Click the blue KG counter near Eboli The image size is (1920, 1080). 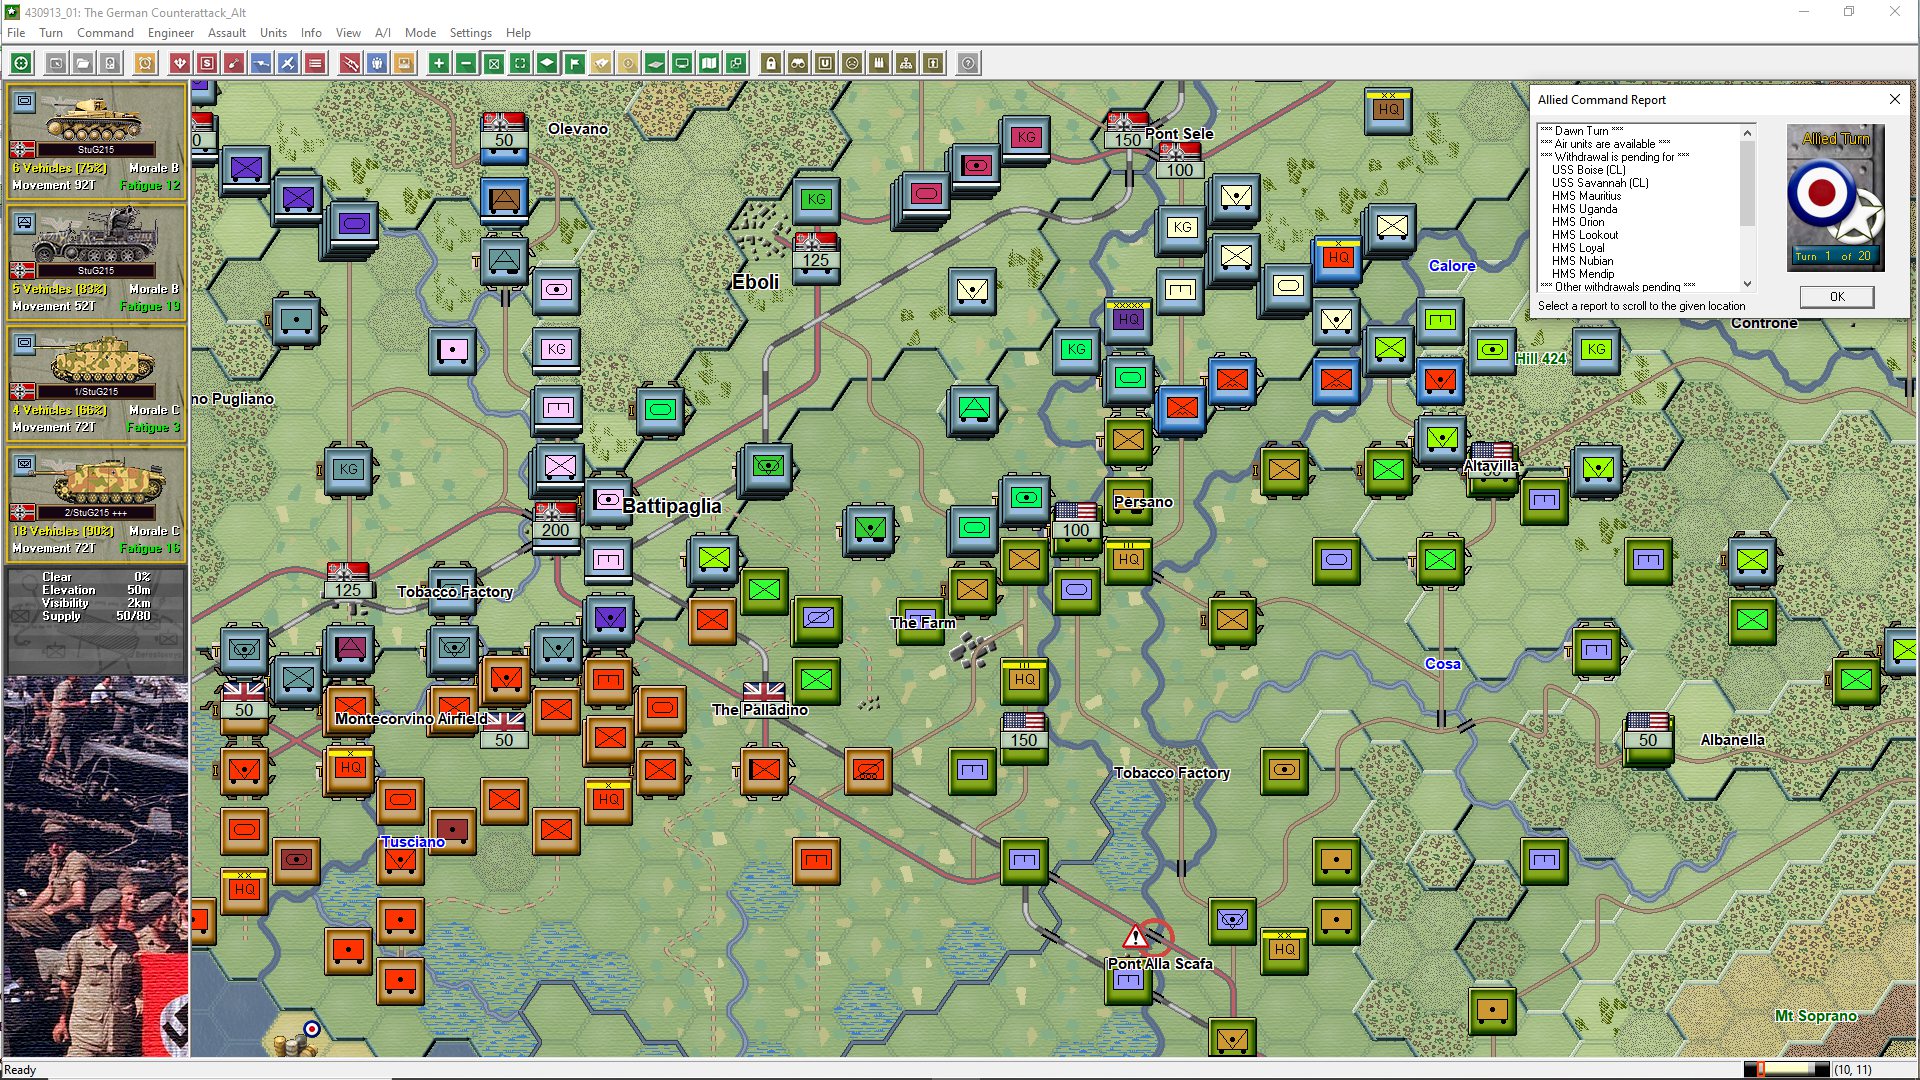[816, 200]
